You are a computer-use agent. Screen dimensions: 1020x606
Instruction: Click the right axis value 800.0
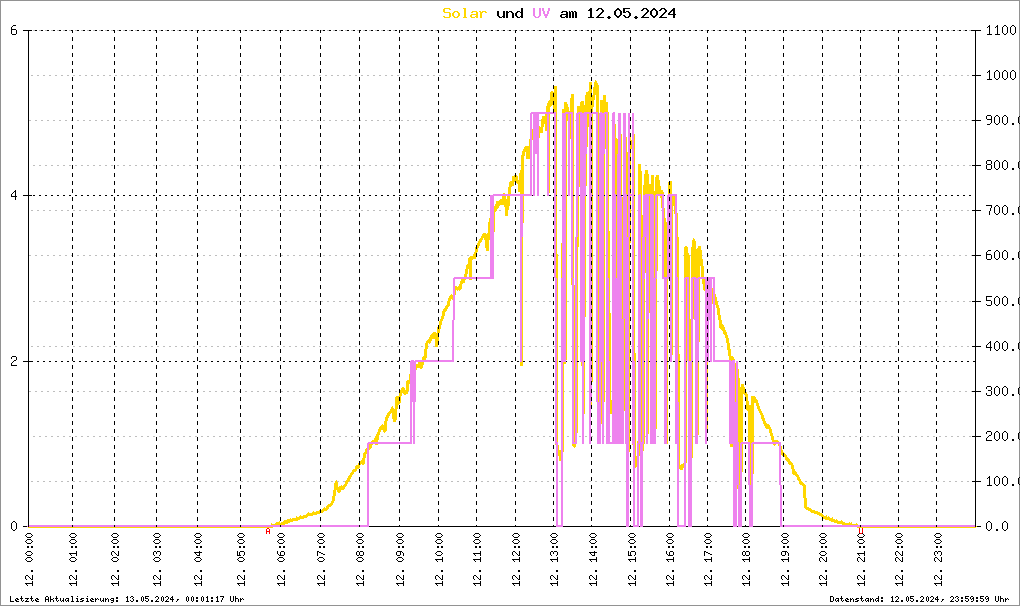1000,165
